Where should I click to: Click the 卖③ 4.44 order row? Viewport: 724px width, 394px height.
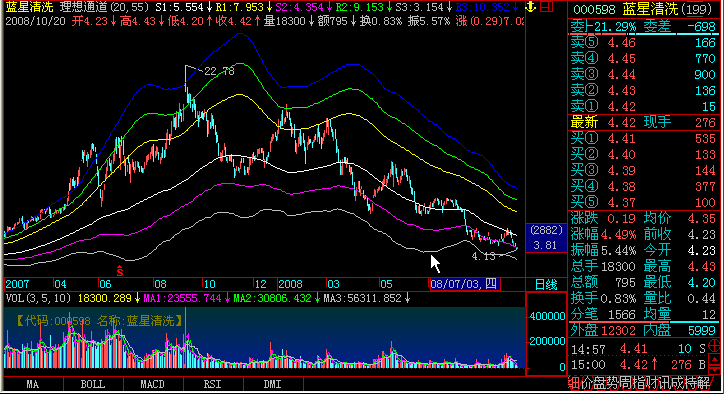click(643, 75)
